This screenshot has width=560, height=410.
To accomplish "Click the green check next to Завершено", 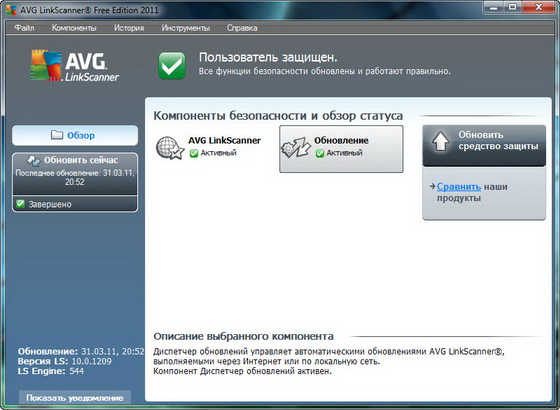I will click(20, 204).
